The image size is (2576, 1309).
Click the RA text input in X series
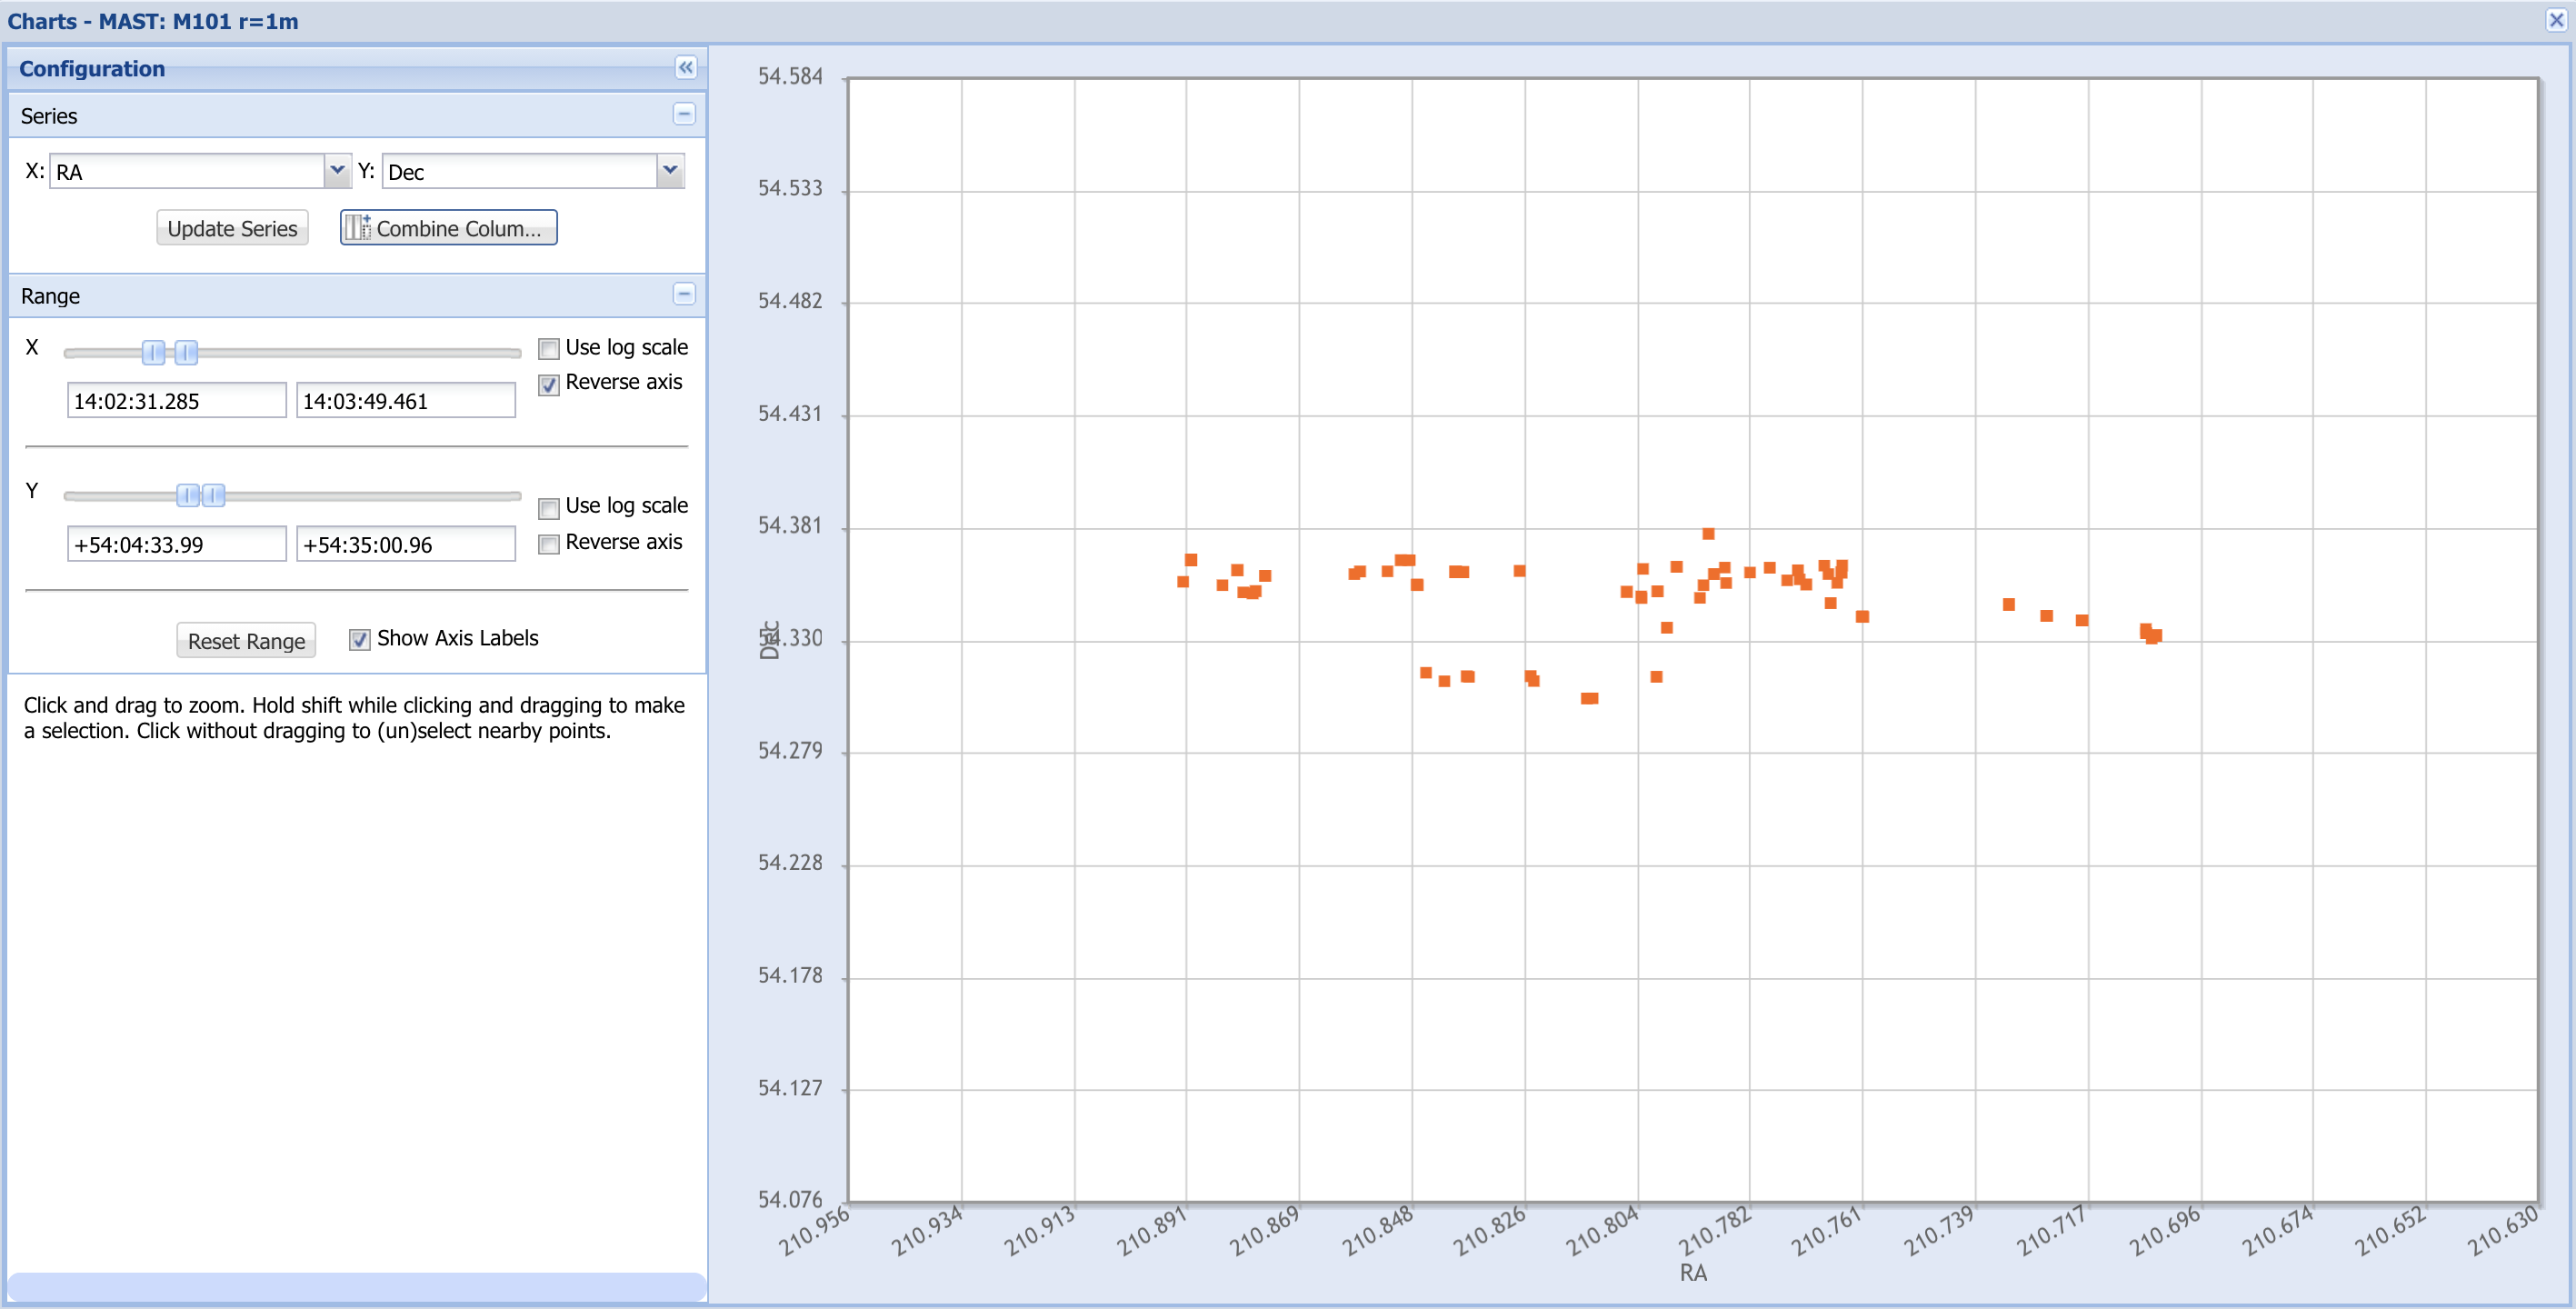pos(187,171)
